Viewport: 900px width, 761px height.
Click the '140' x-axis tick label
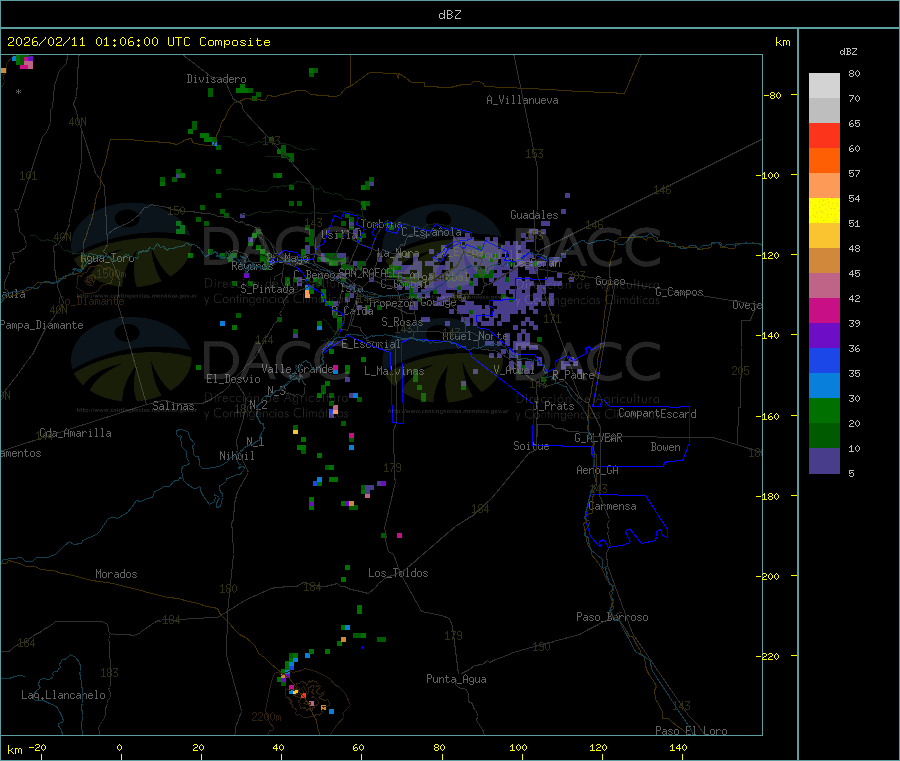(678, 747)
